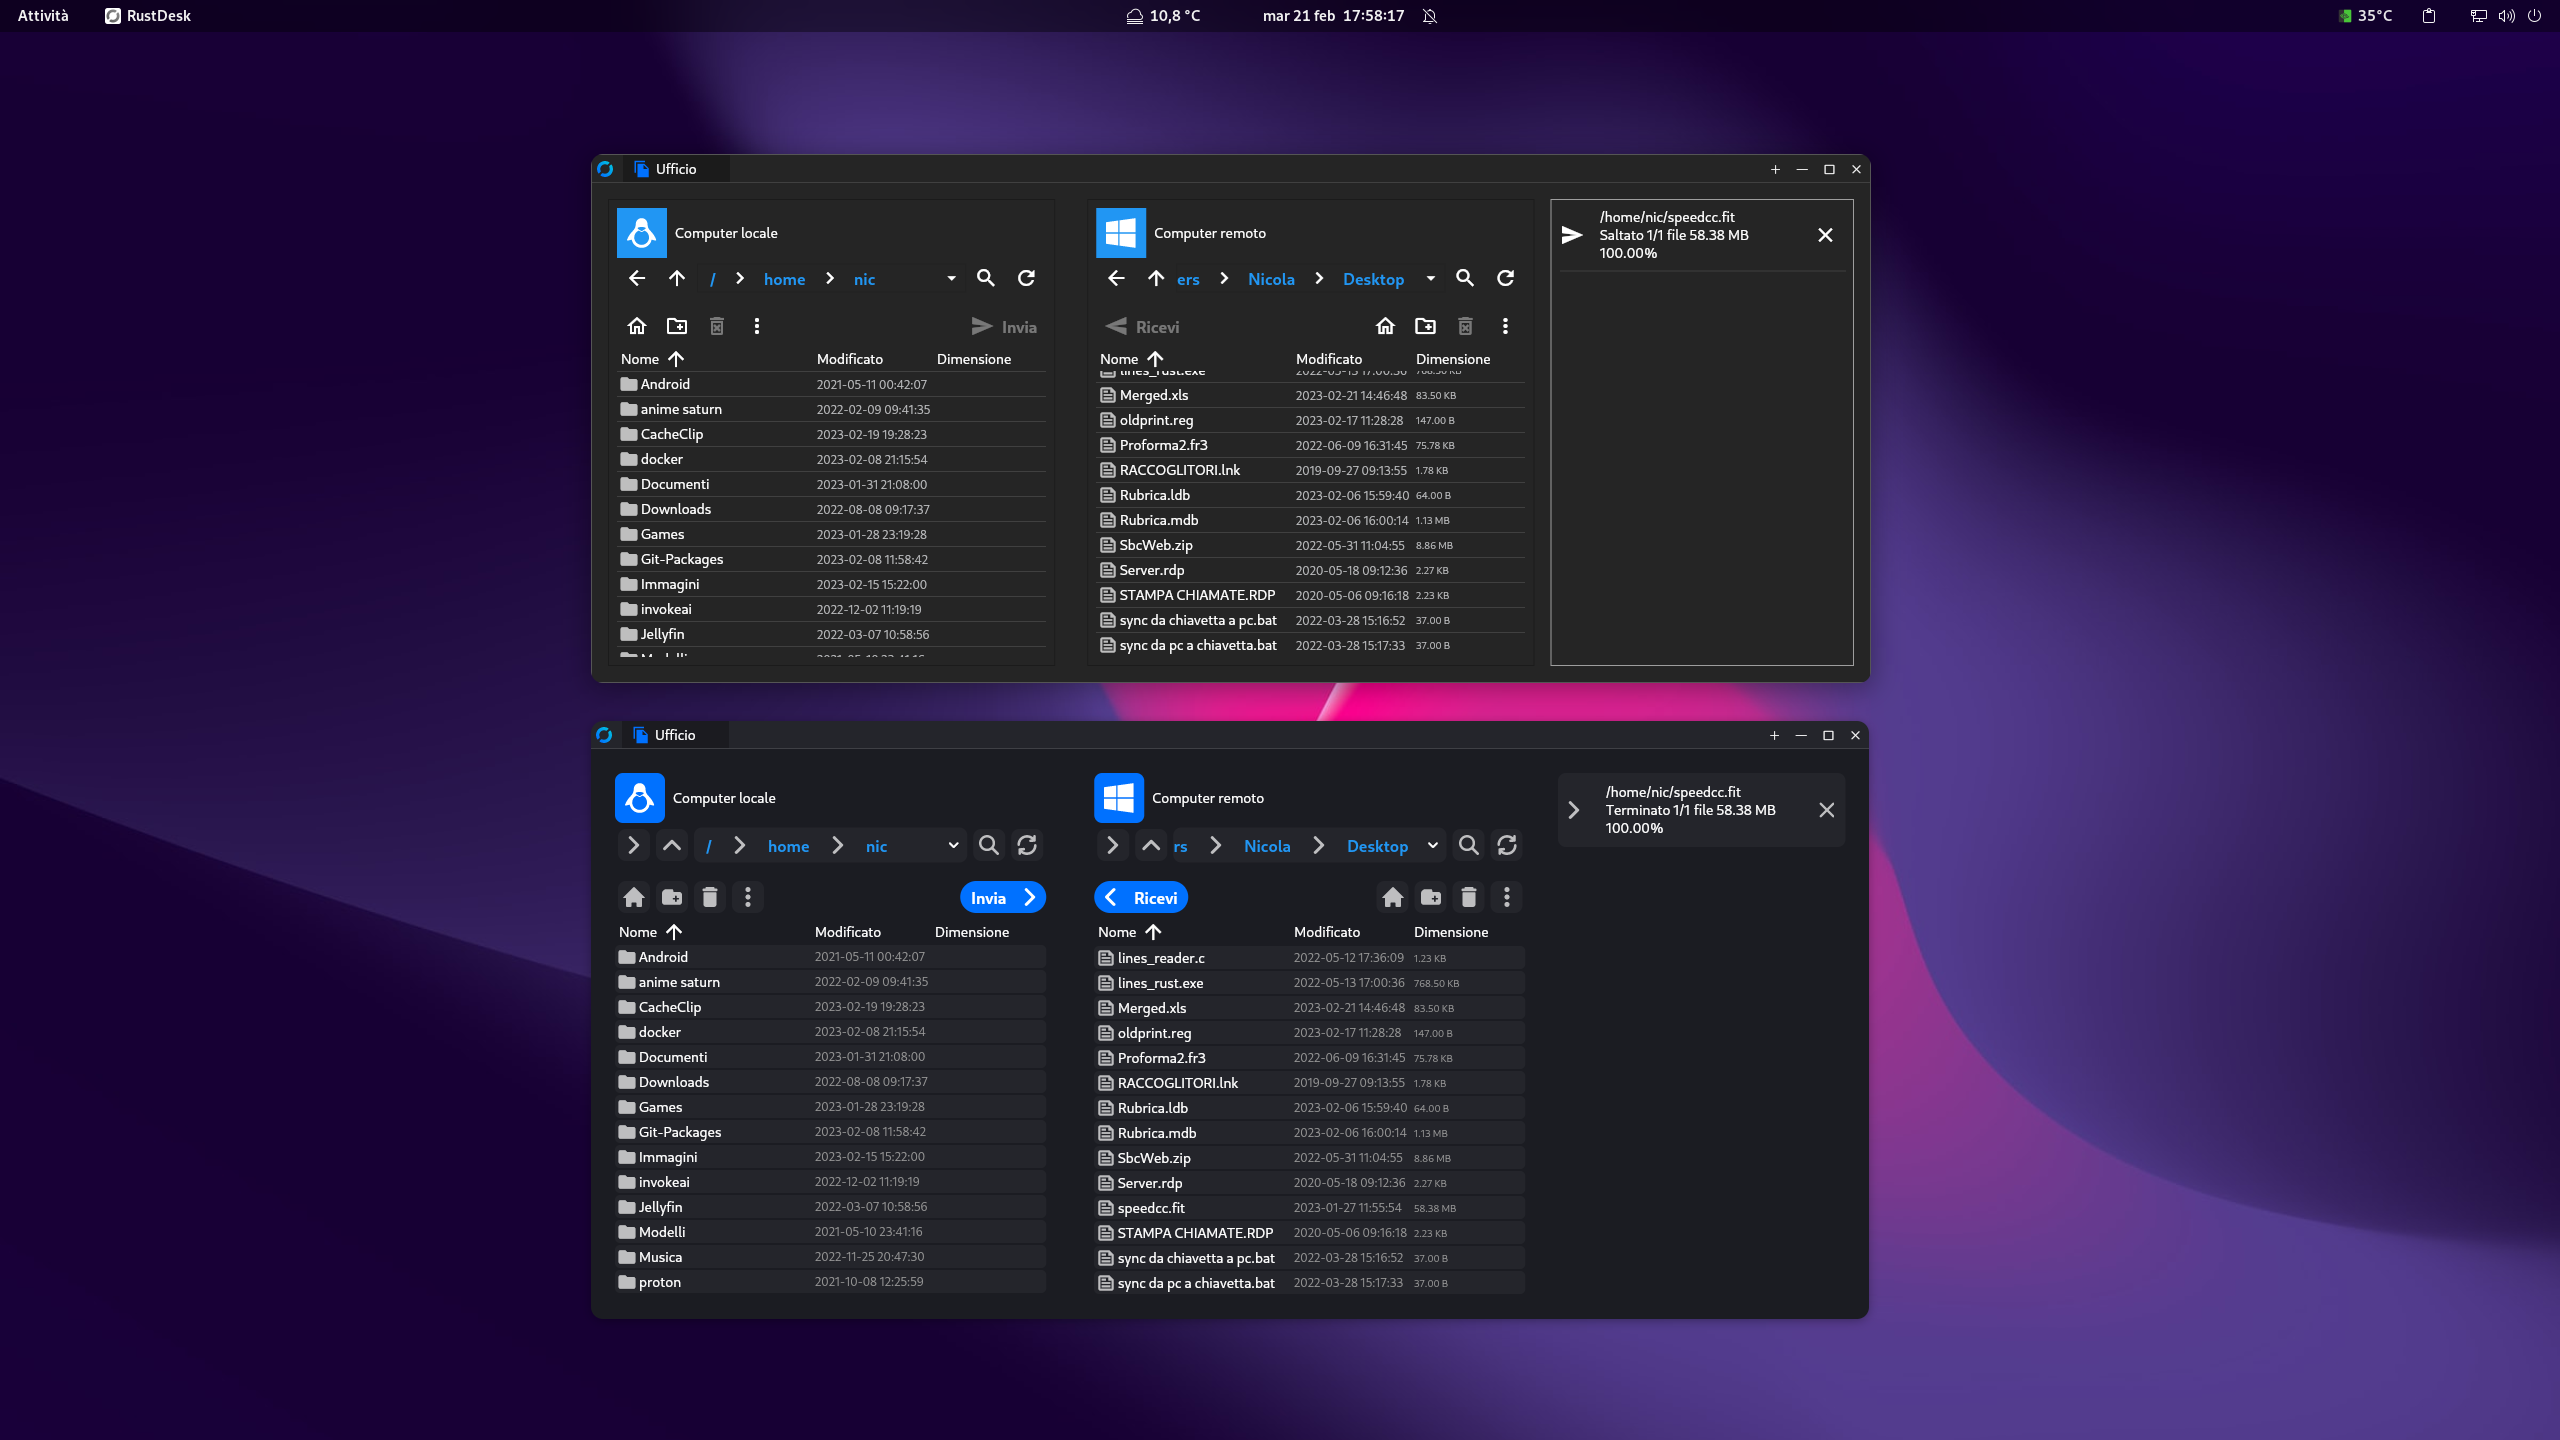Open the Attività menu
Viewport: 2560px width, 1440px height.
(x=42, y=15)
